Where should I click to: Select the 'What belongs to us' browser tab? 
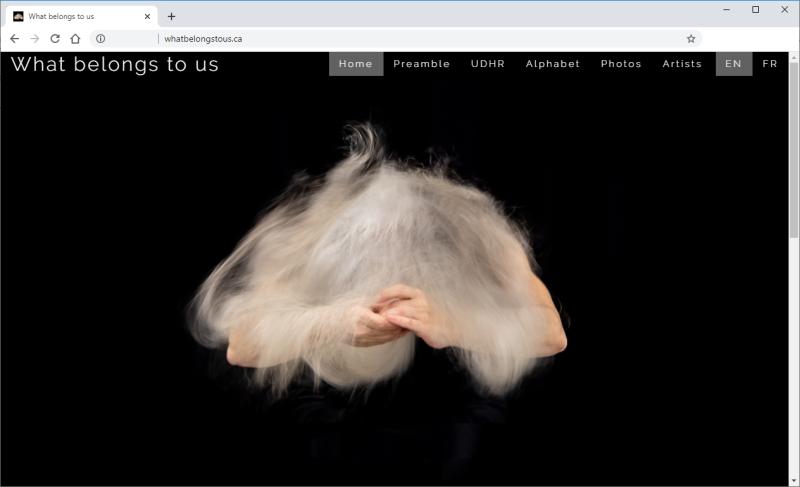coord(82,16)
